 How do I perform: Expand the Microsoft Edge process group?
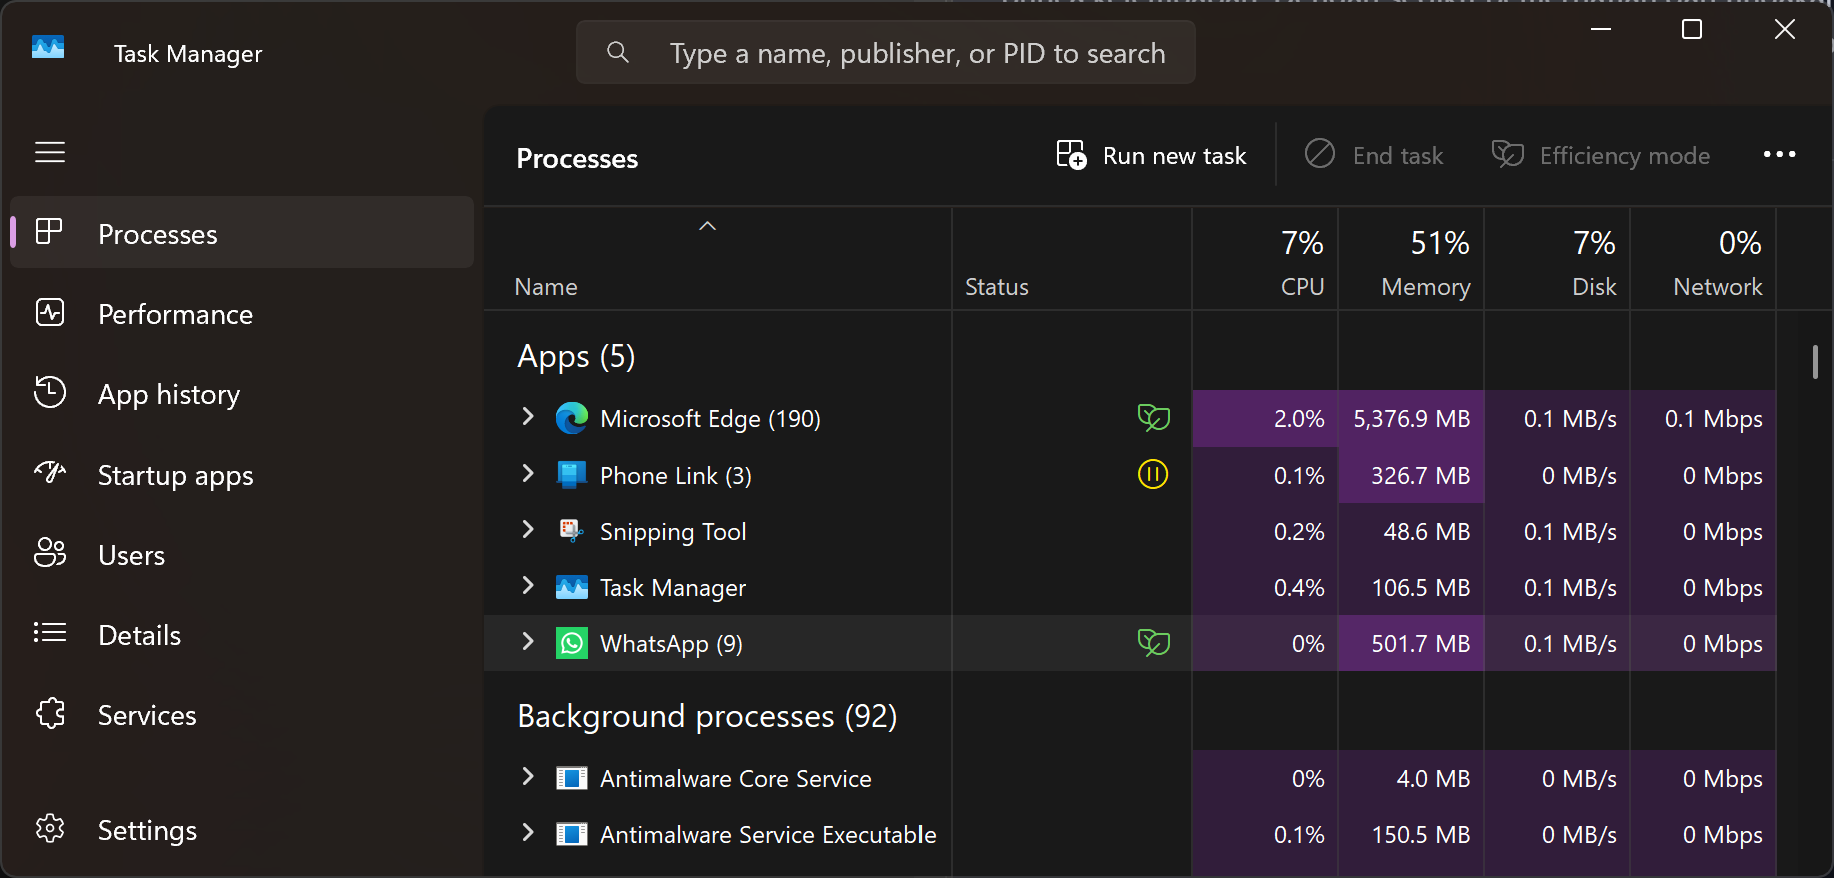click(528, 417)
